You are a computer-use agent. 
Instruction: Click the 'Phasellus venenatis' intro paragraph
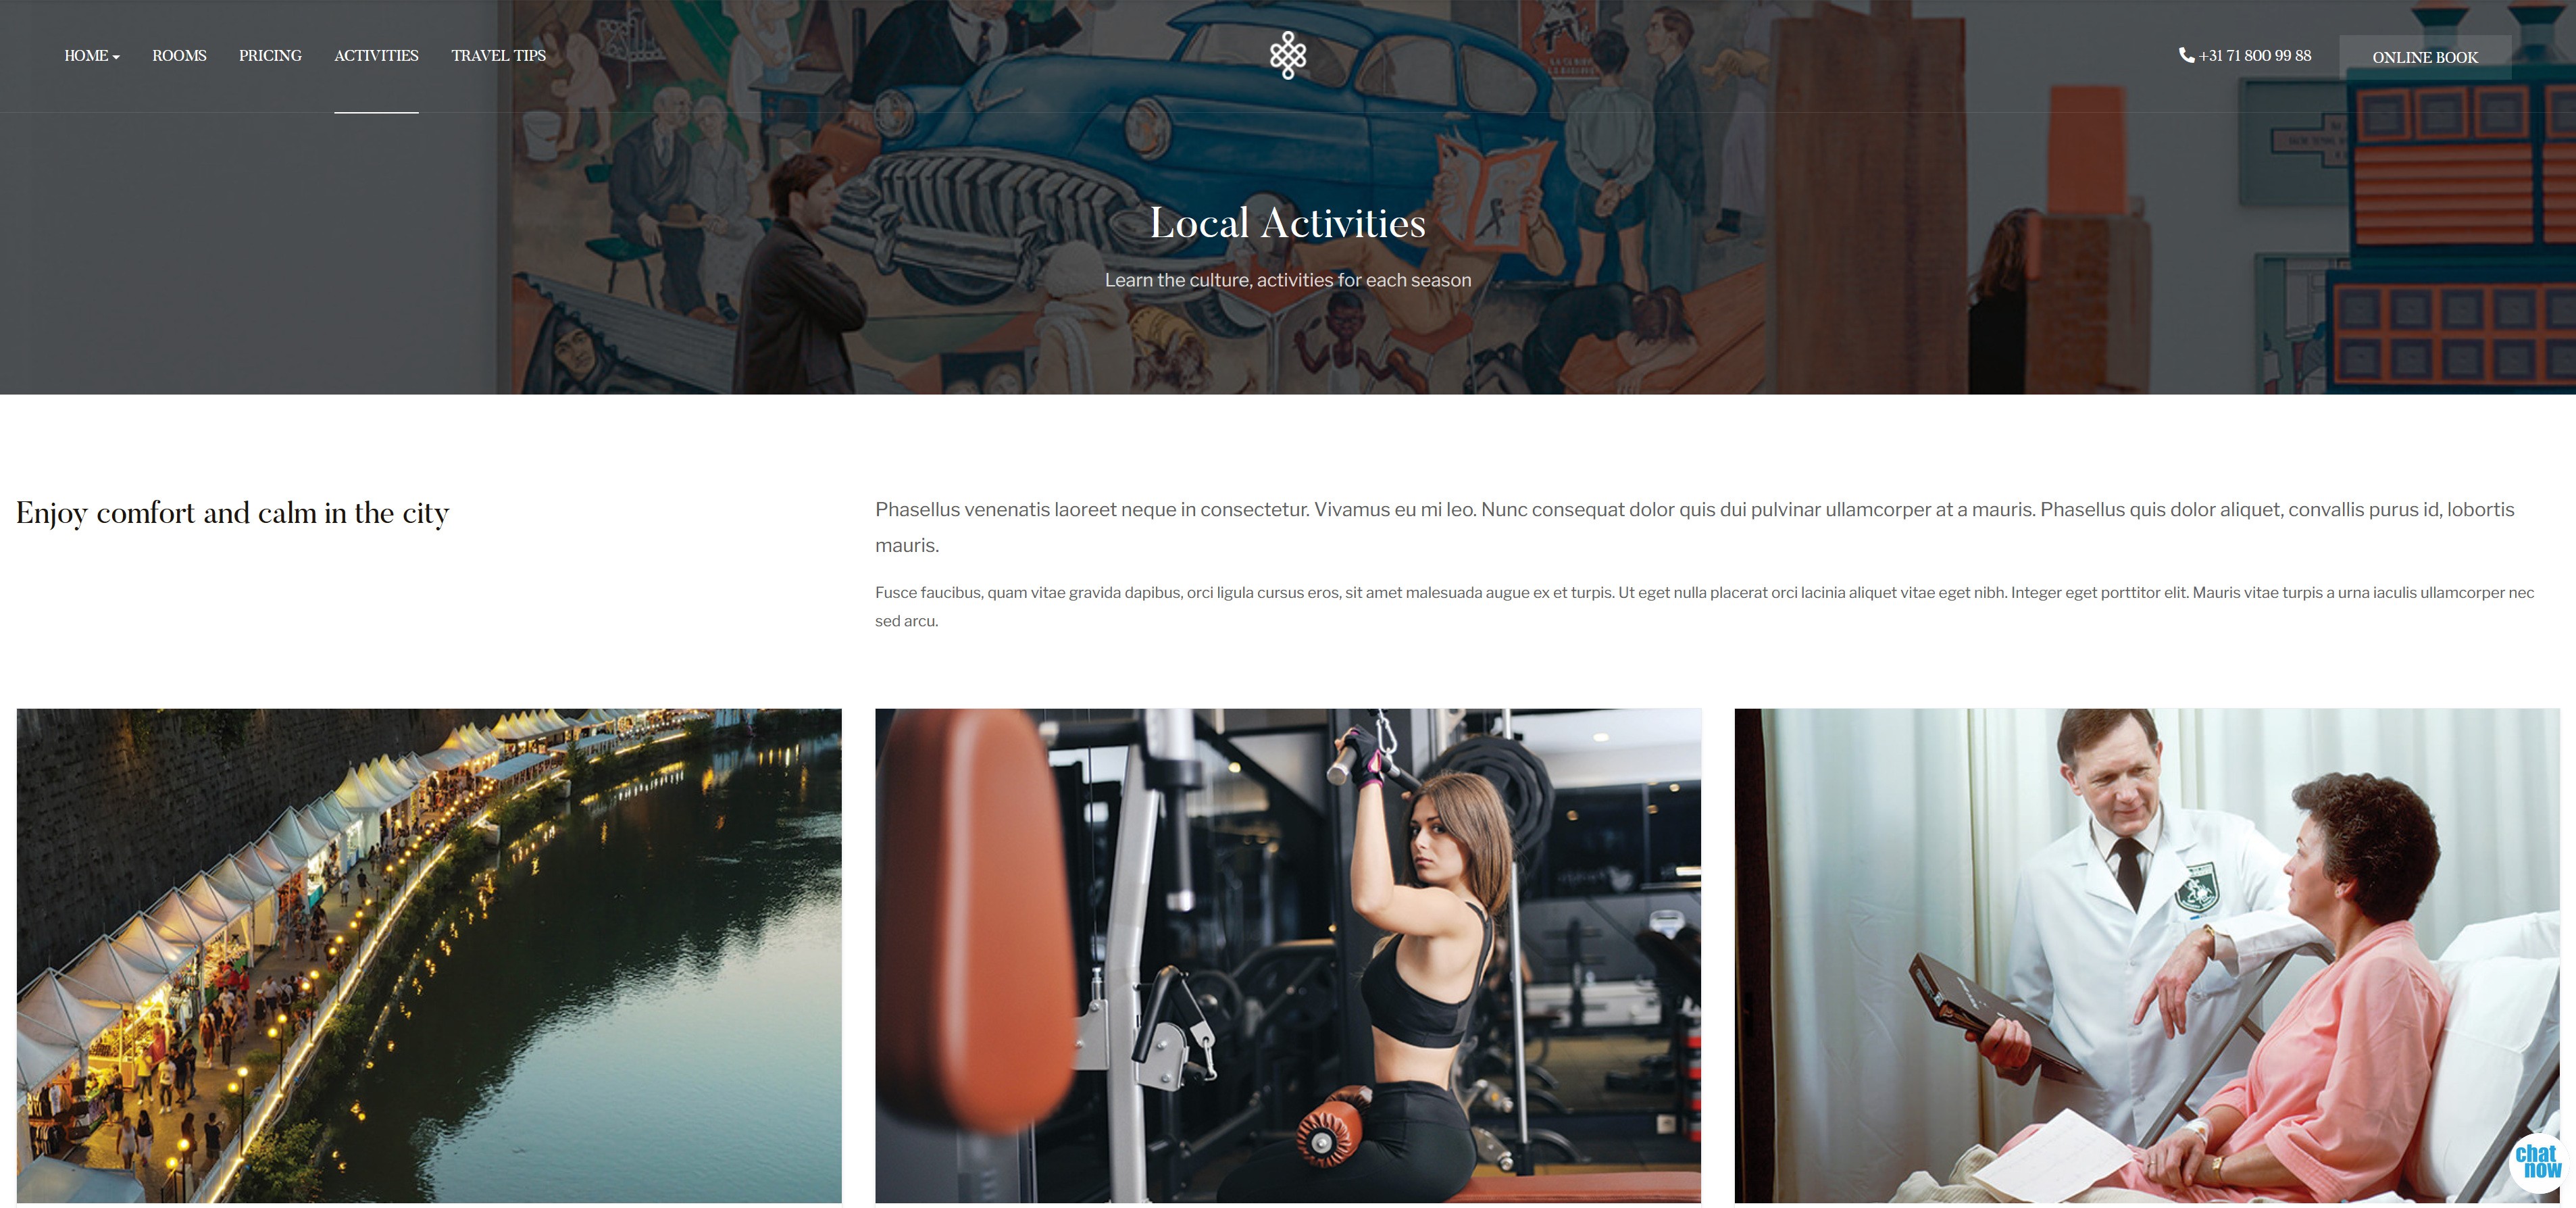pyautogui.click(x=1695, y=527)
